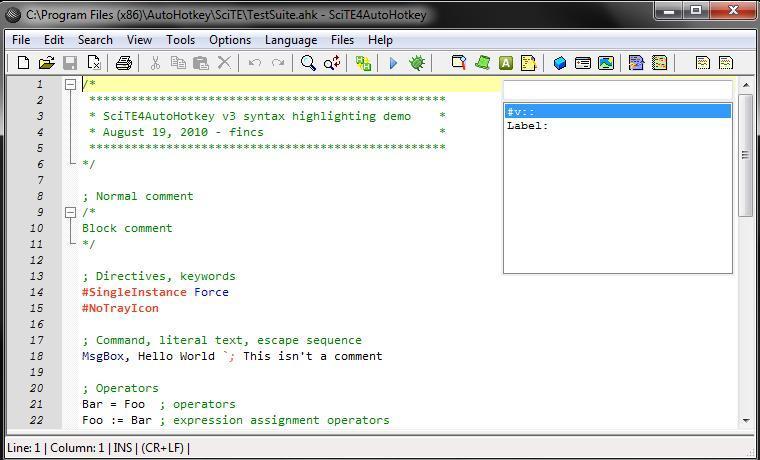Screen dimensions: 760x460
Task: Open the Find and Replace tool
Action: (x=332, y=63)
